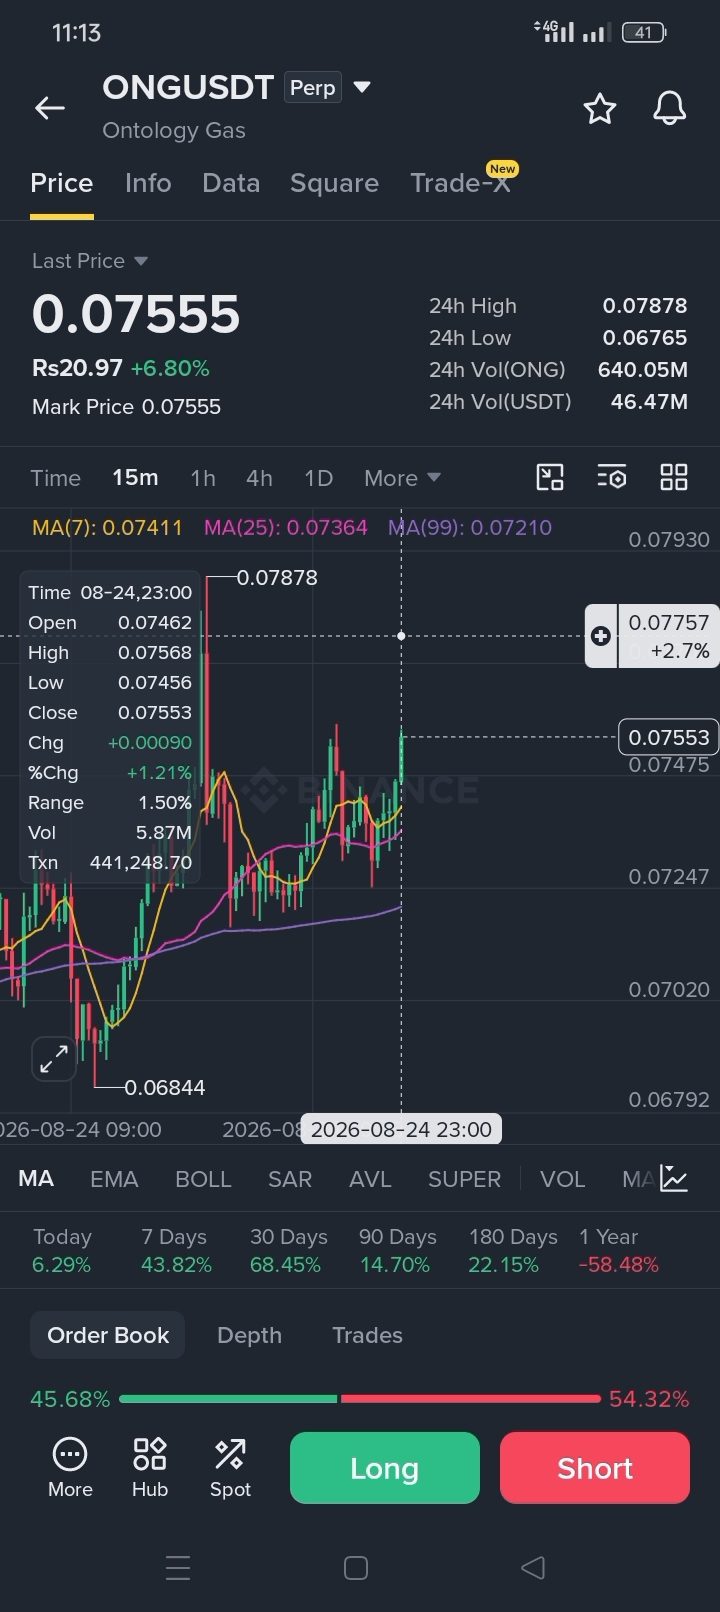
Task: Select the MA indicator
Action: pos(36,1178)
